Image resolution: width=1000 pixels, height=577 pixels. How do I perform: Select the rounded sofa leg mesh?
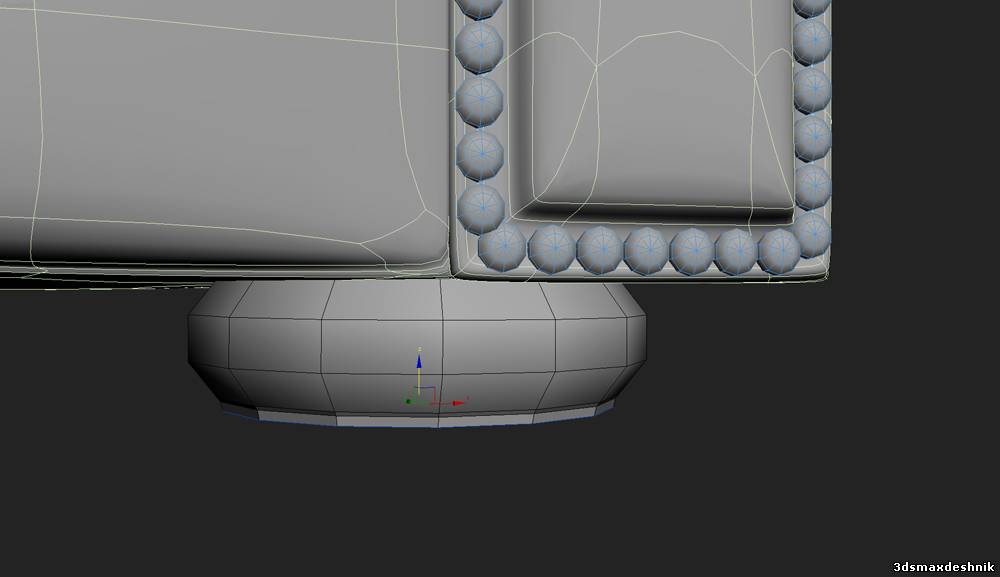pos(417,353)
